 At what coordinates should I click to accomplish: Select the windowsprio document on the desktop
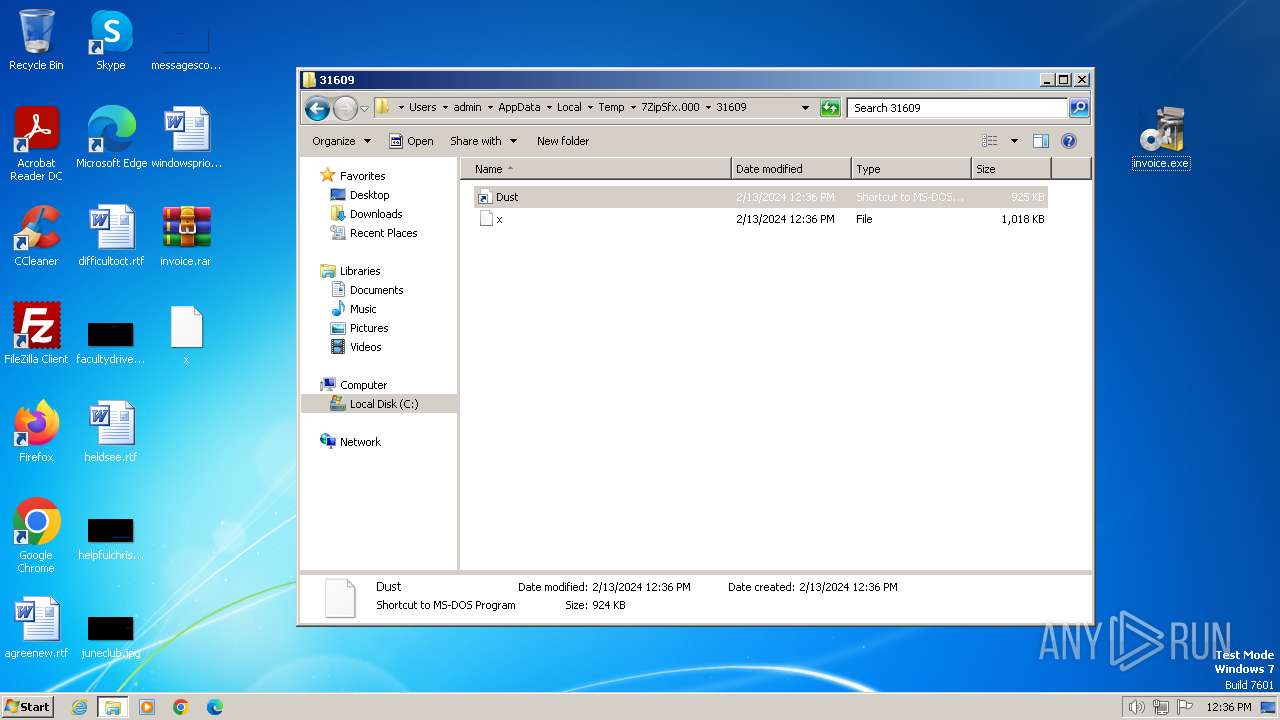(186, 137)
